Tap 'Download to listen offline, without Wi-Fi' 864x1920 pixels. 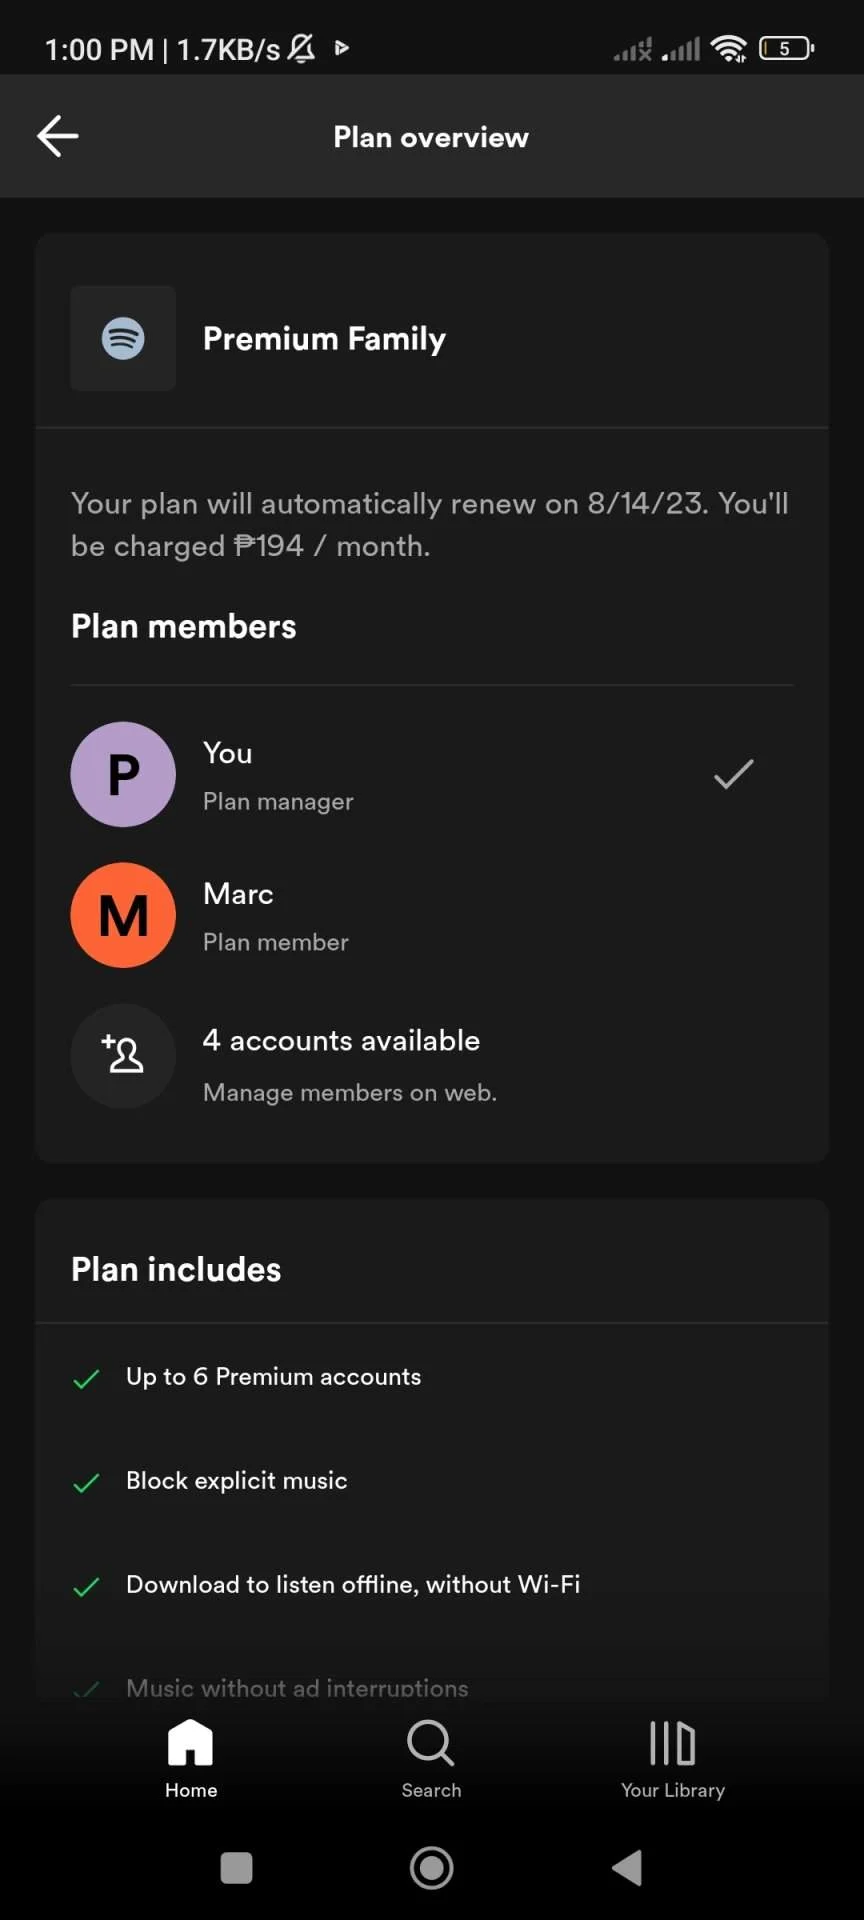[353, 1585]
